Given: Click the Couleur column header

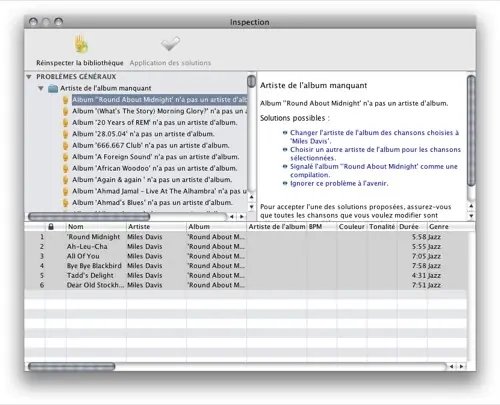Looking at the screenshot, I should click(x=352, y=227).
